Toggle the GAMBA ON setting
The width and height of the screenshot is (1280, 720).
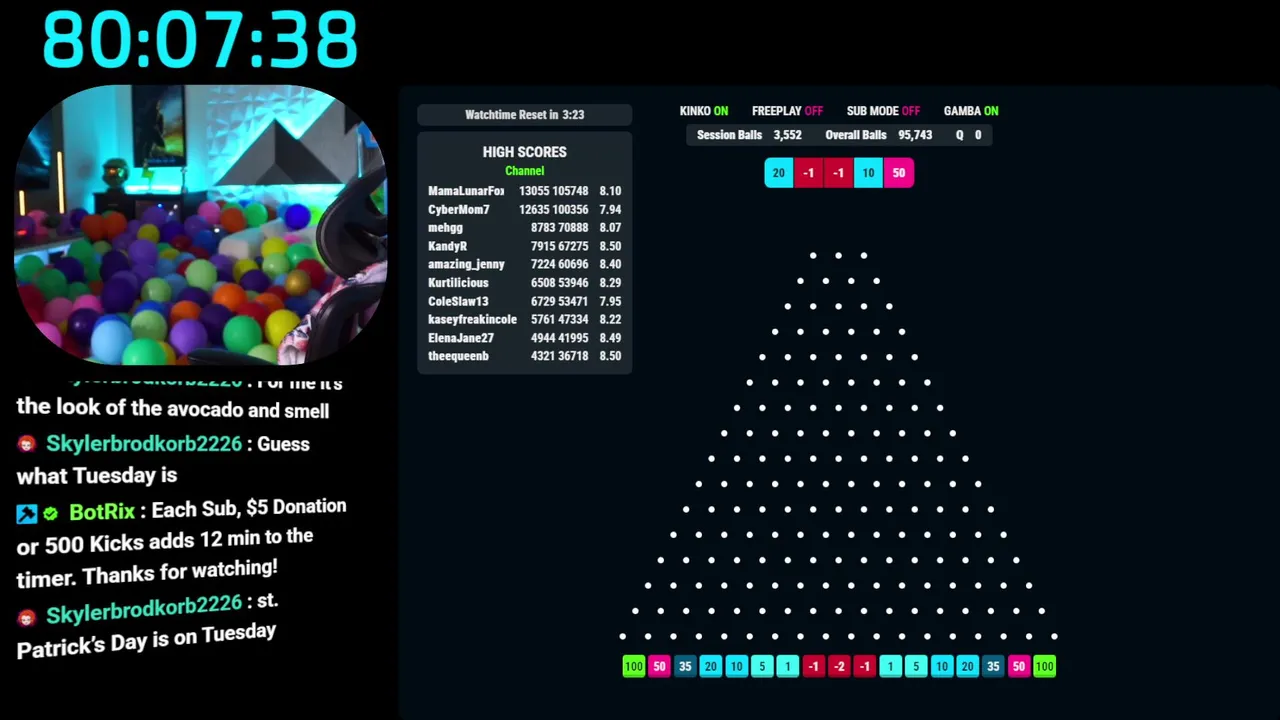[x=971, y=111]
